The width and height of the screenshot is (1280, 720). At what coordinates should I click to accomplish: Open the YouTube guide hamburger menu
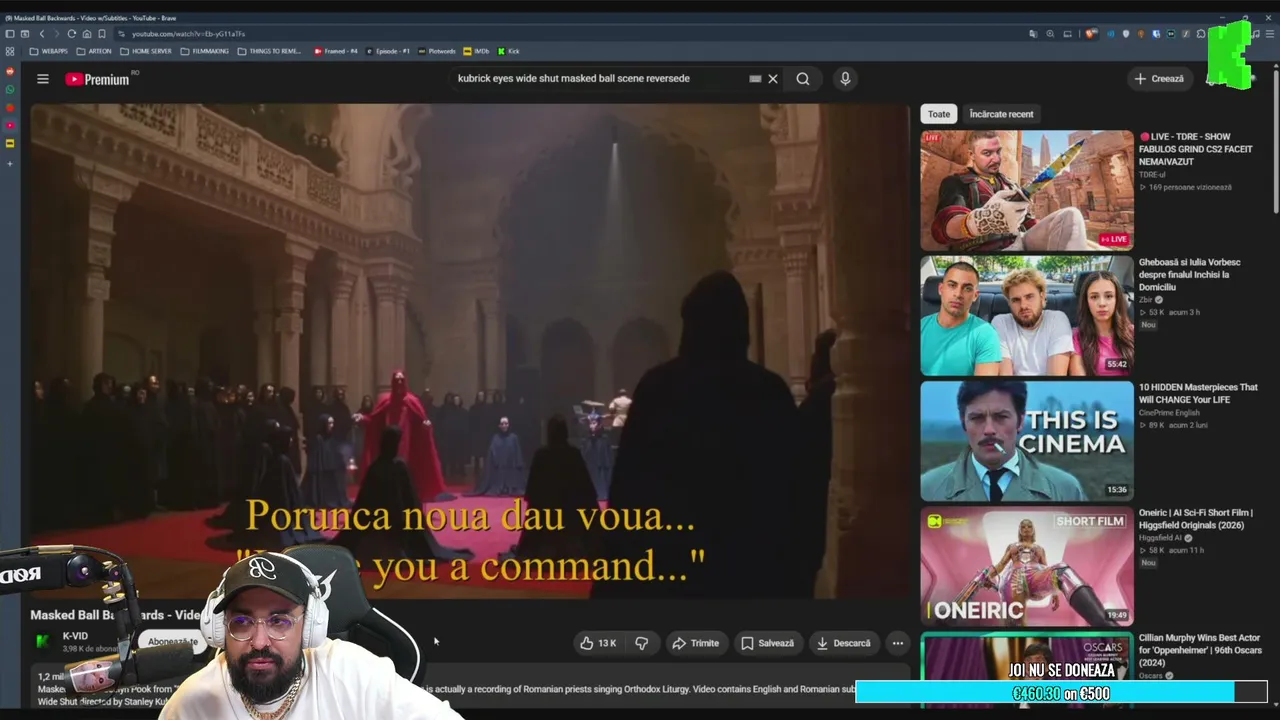pos(43,79)
